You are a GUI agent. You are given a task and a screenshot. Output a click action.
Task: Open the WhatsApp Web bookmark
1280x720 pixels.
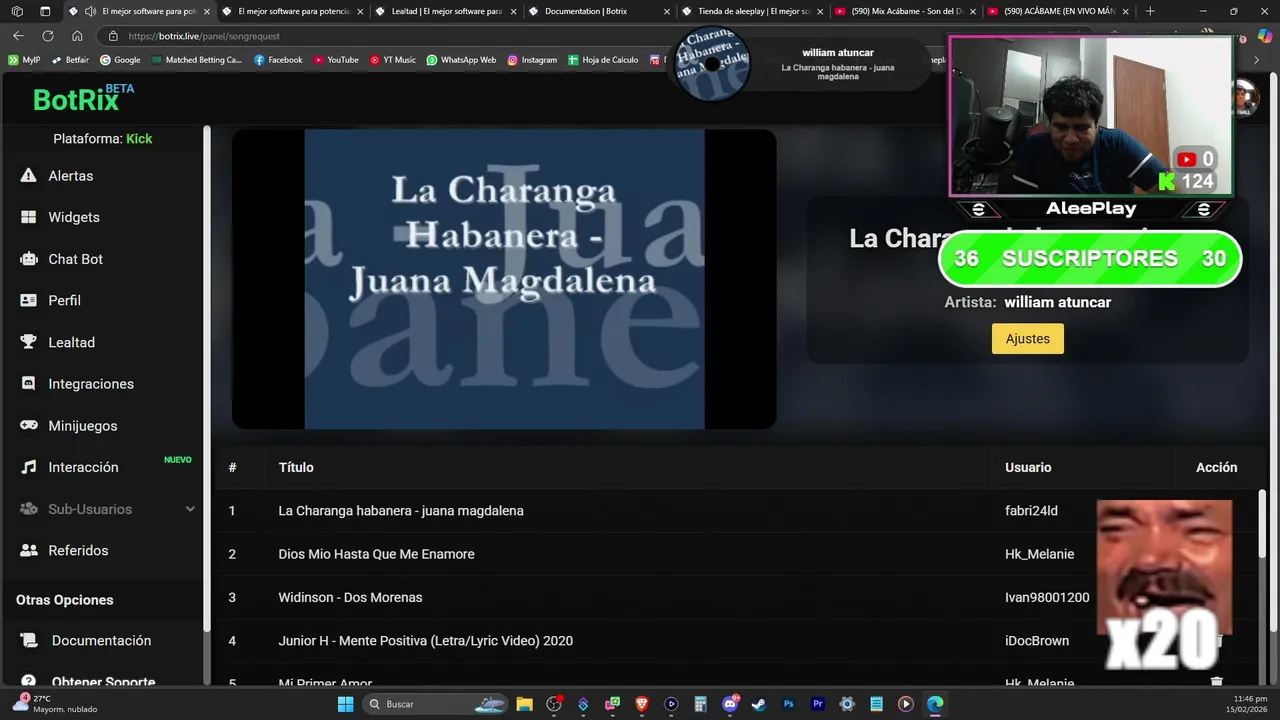(461, 60)
